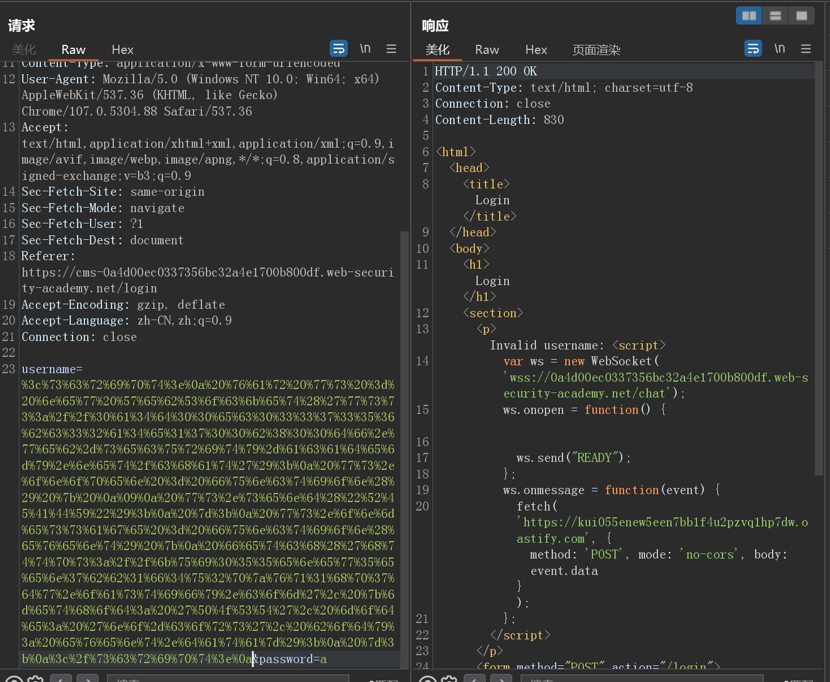This screenshot has width=830, height=682.
Task: Select the response Raw tab
Action: pos(487,50)
